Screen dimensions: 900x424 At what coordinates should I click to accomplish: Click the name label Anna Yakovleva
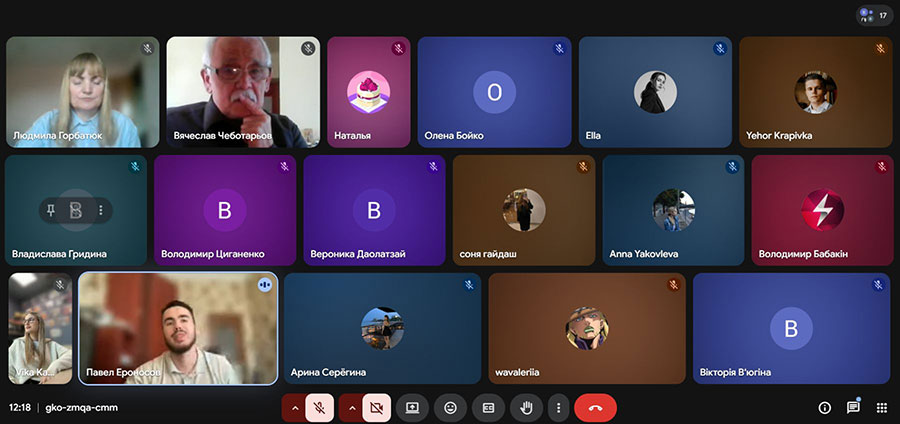tap(643, 254)
